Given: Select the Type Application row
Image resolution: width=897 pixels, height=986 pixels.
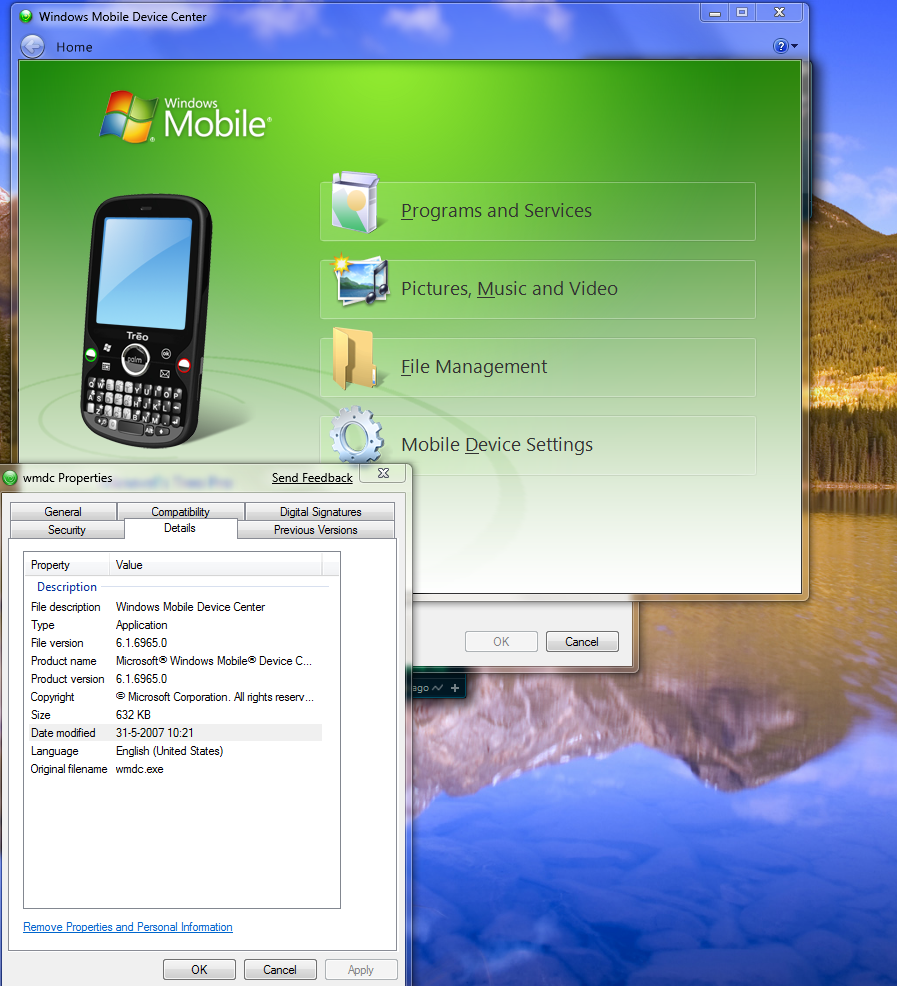Looking at the screenshot, I should [176, 625].
